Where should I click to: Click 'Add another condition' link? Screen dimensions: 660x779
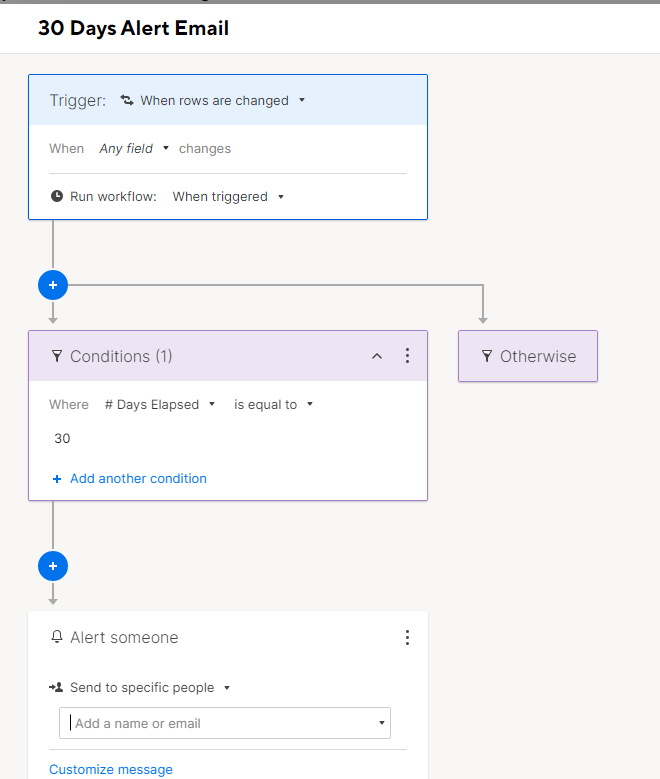pyautogui.click(x=129, y=478)
